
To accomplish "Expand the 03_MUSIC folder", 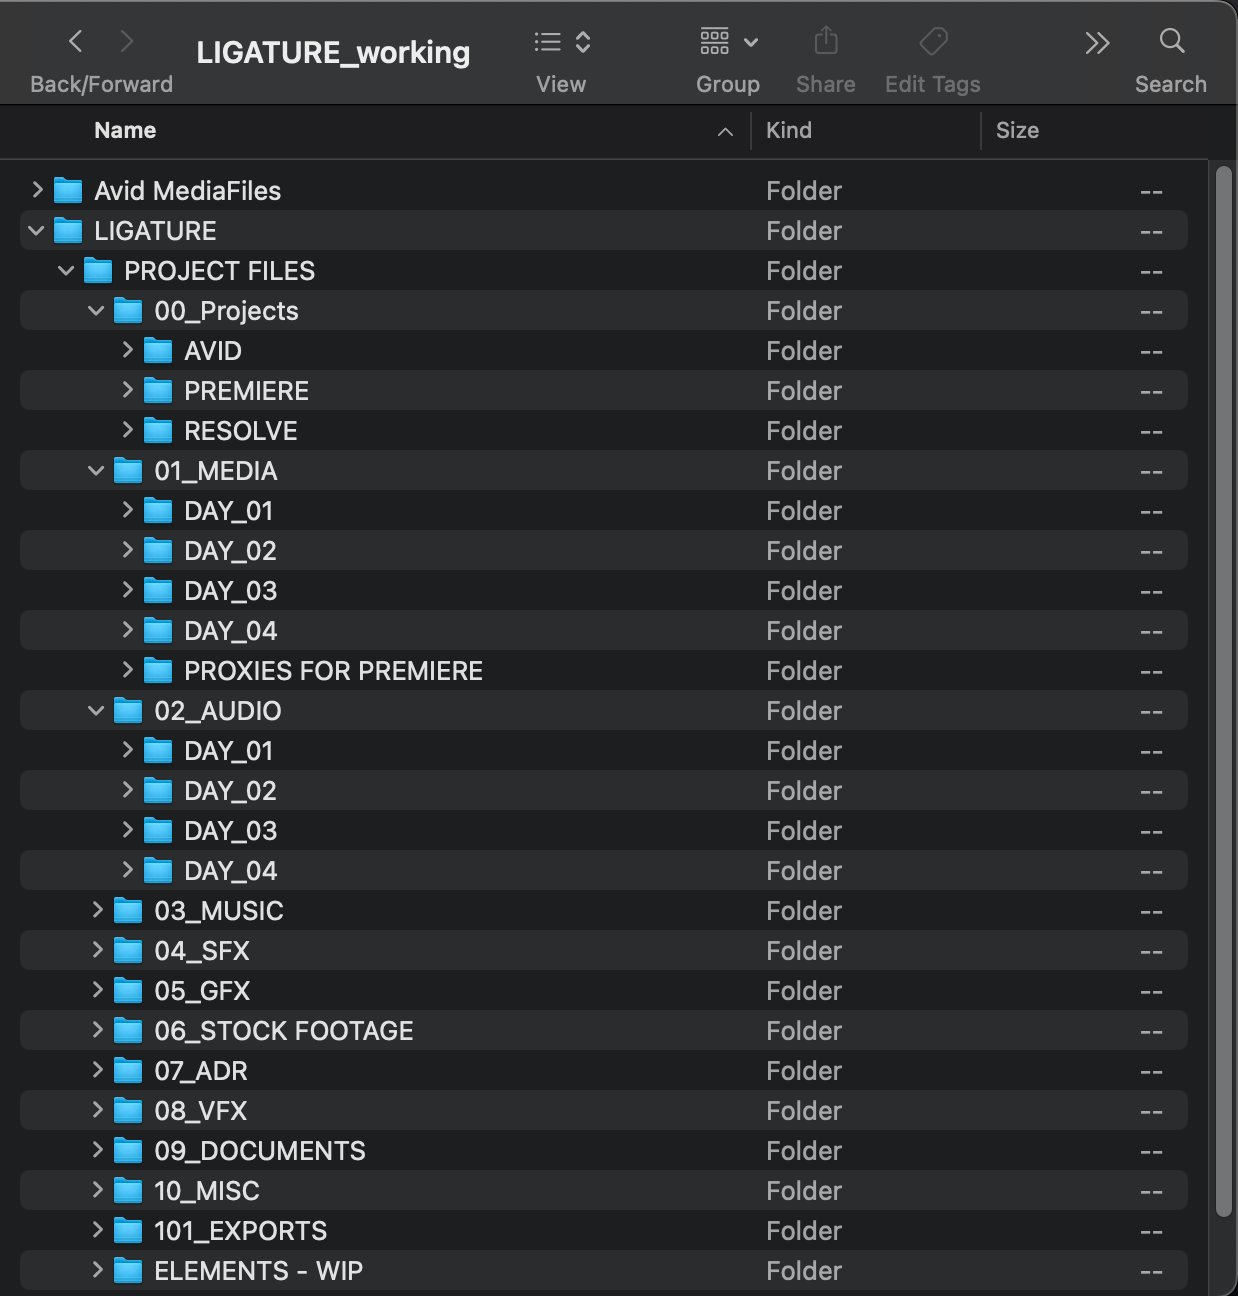I will pyautogui.click(x=97, y=909).
